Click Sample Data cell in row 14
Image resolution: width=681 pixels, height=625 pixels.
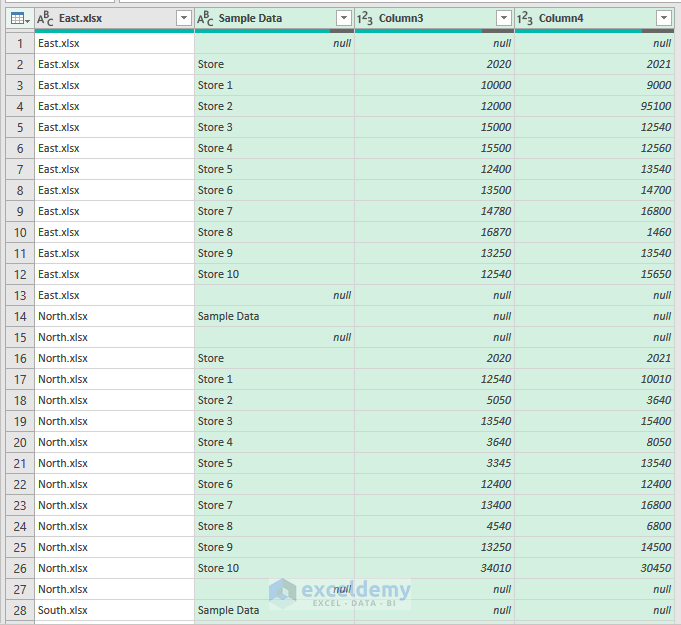click(274, 317)
